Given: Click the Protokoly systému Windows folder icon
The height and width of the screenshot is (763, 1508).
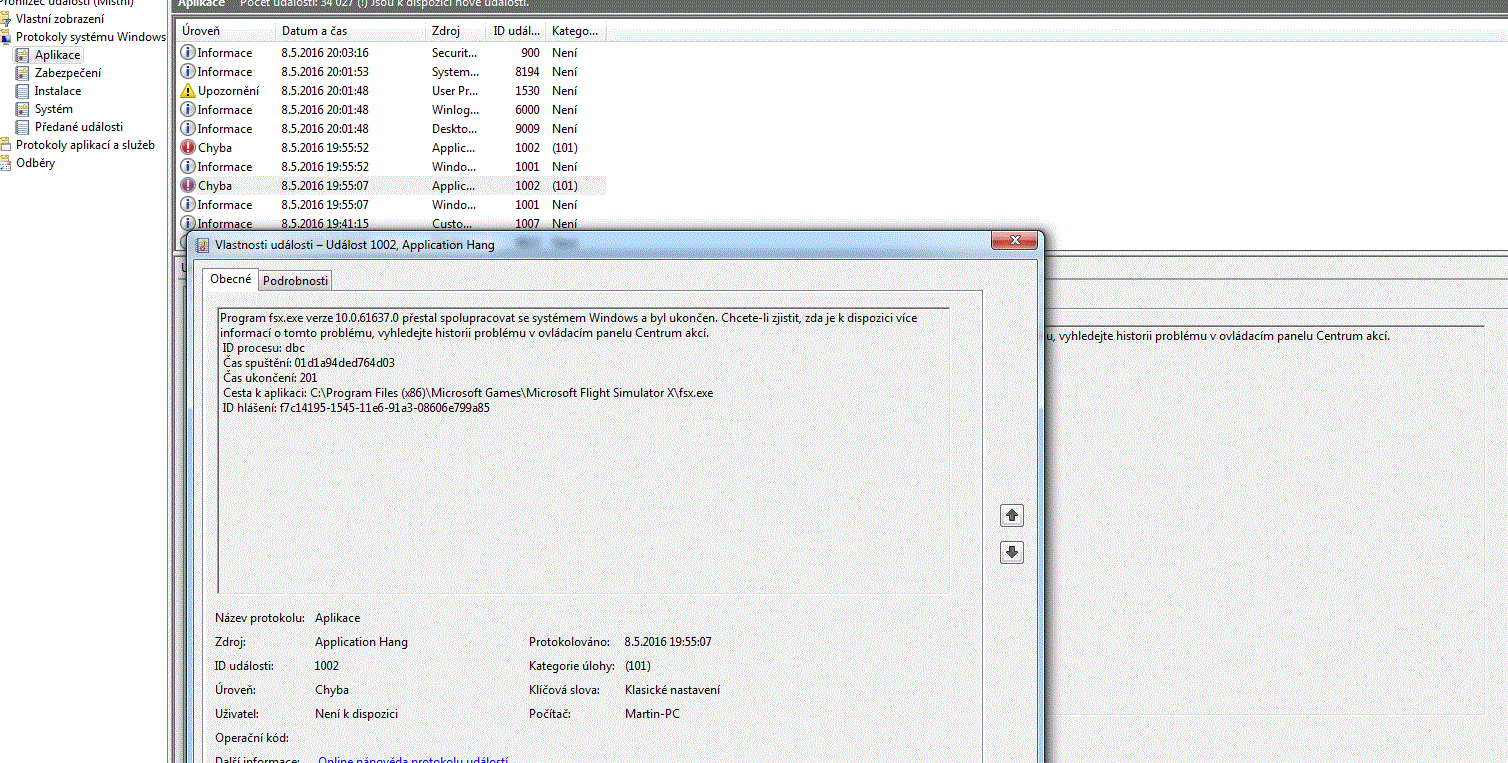Looking at the screenshot, I should tap(6, 37).
